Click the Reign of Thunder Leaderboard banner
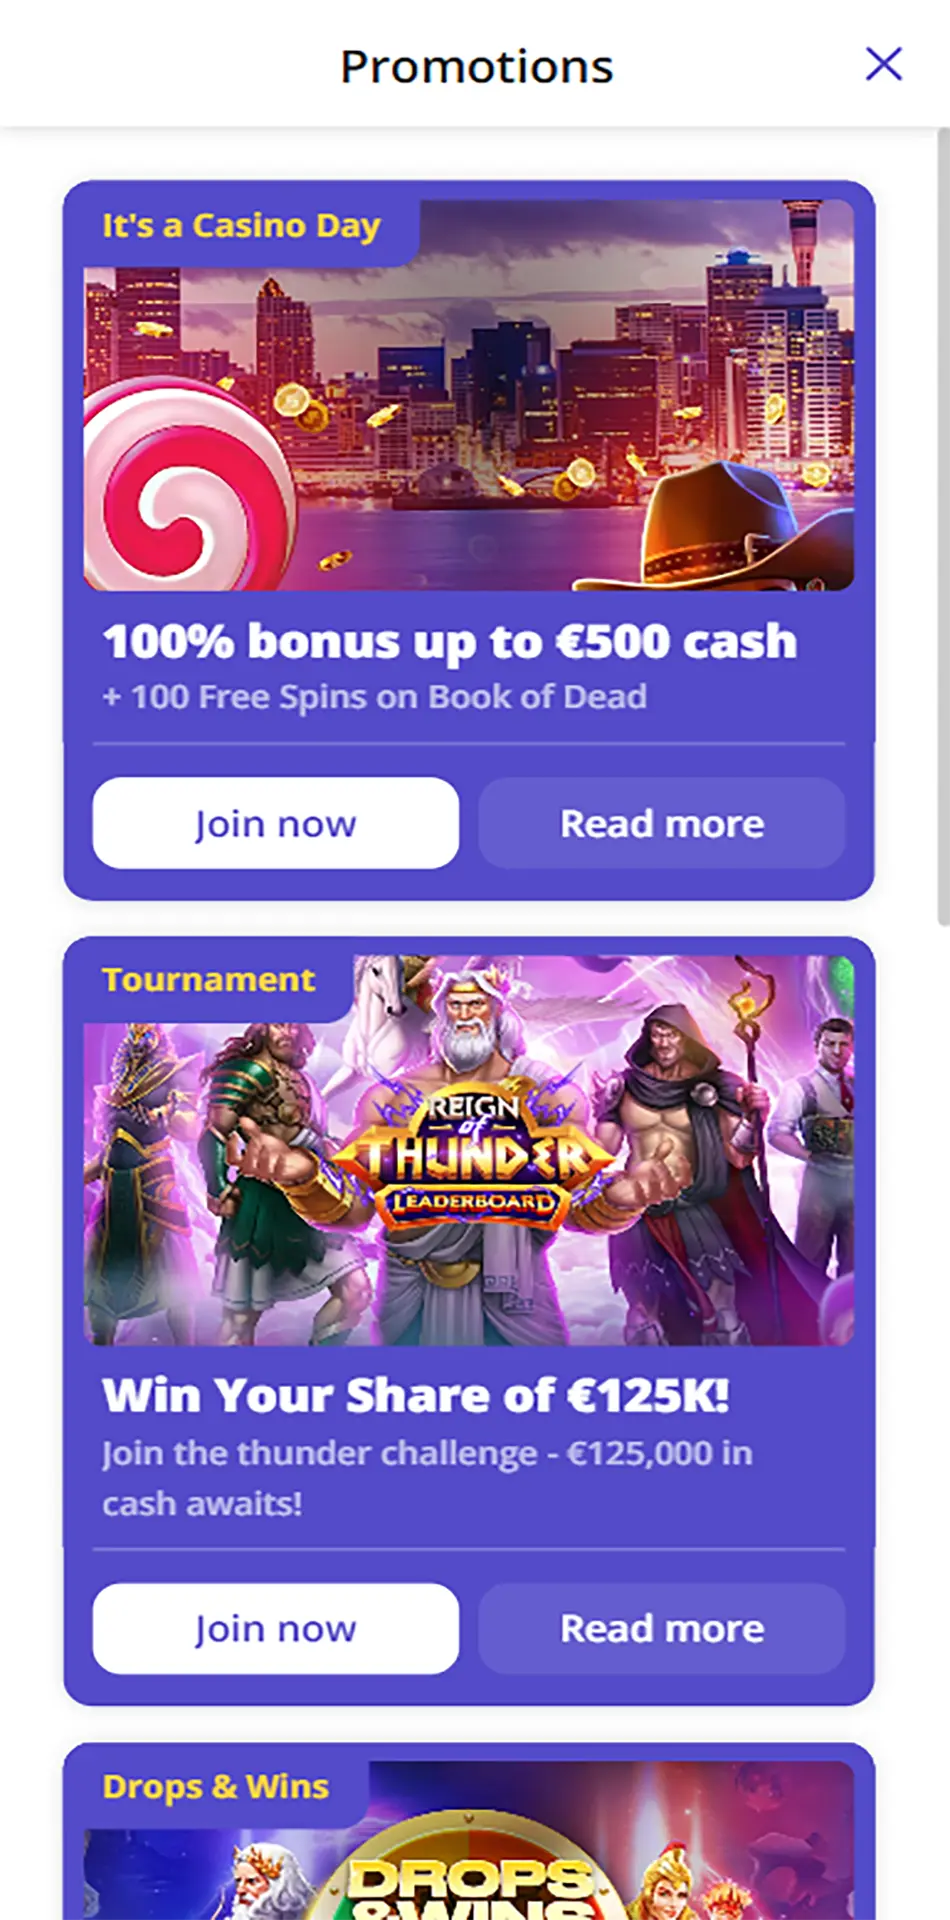 click(x=469, y=1150)
